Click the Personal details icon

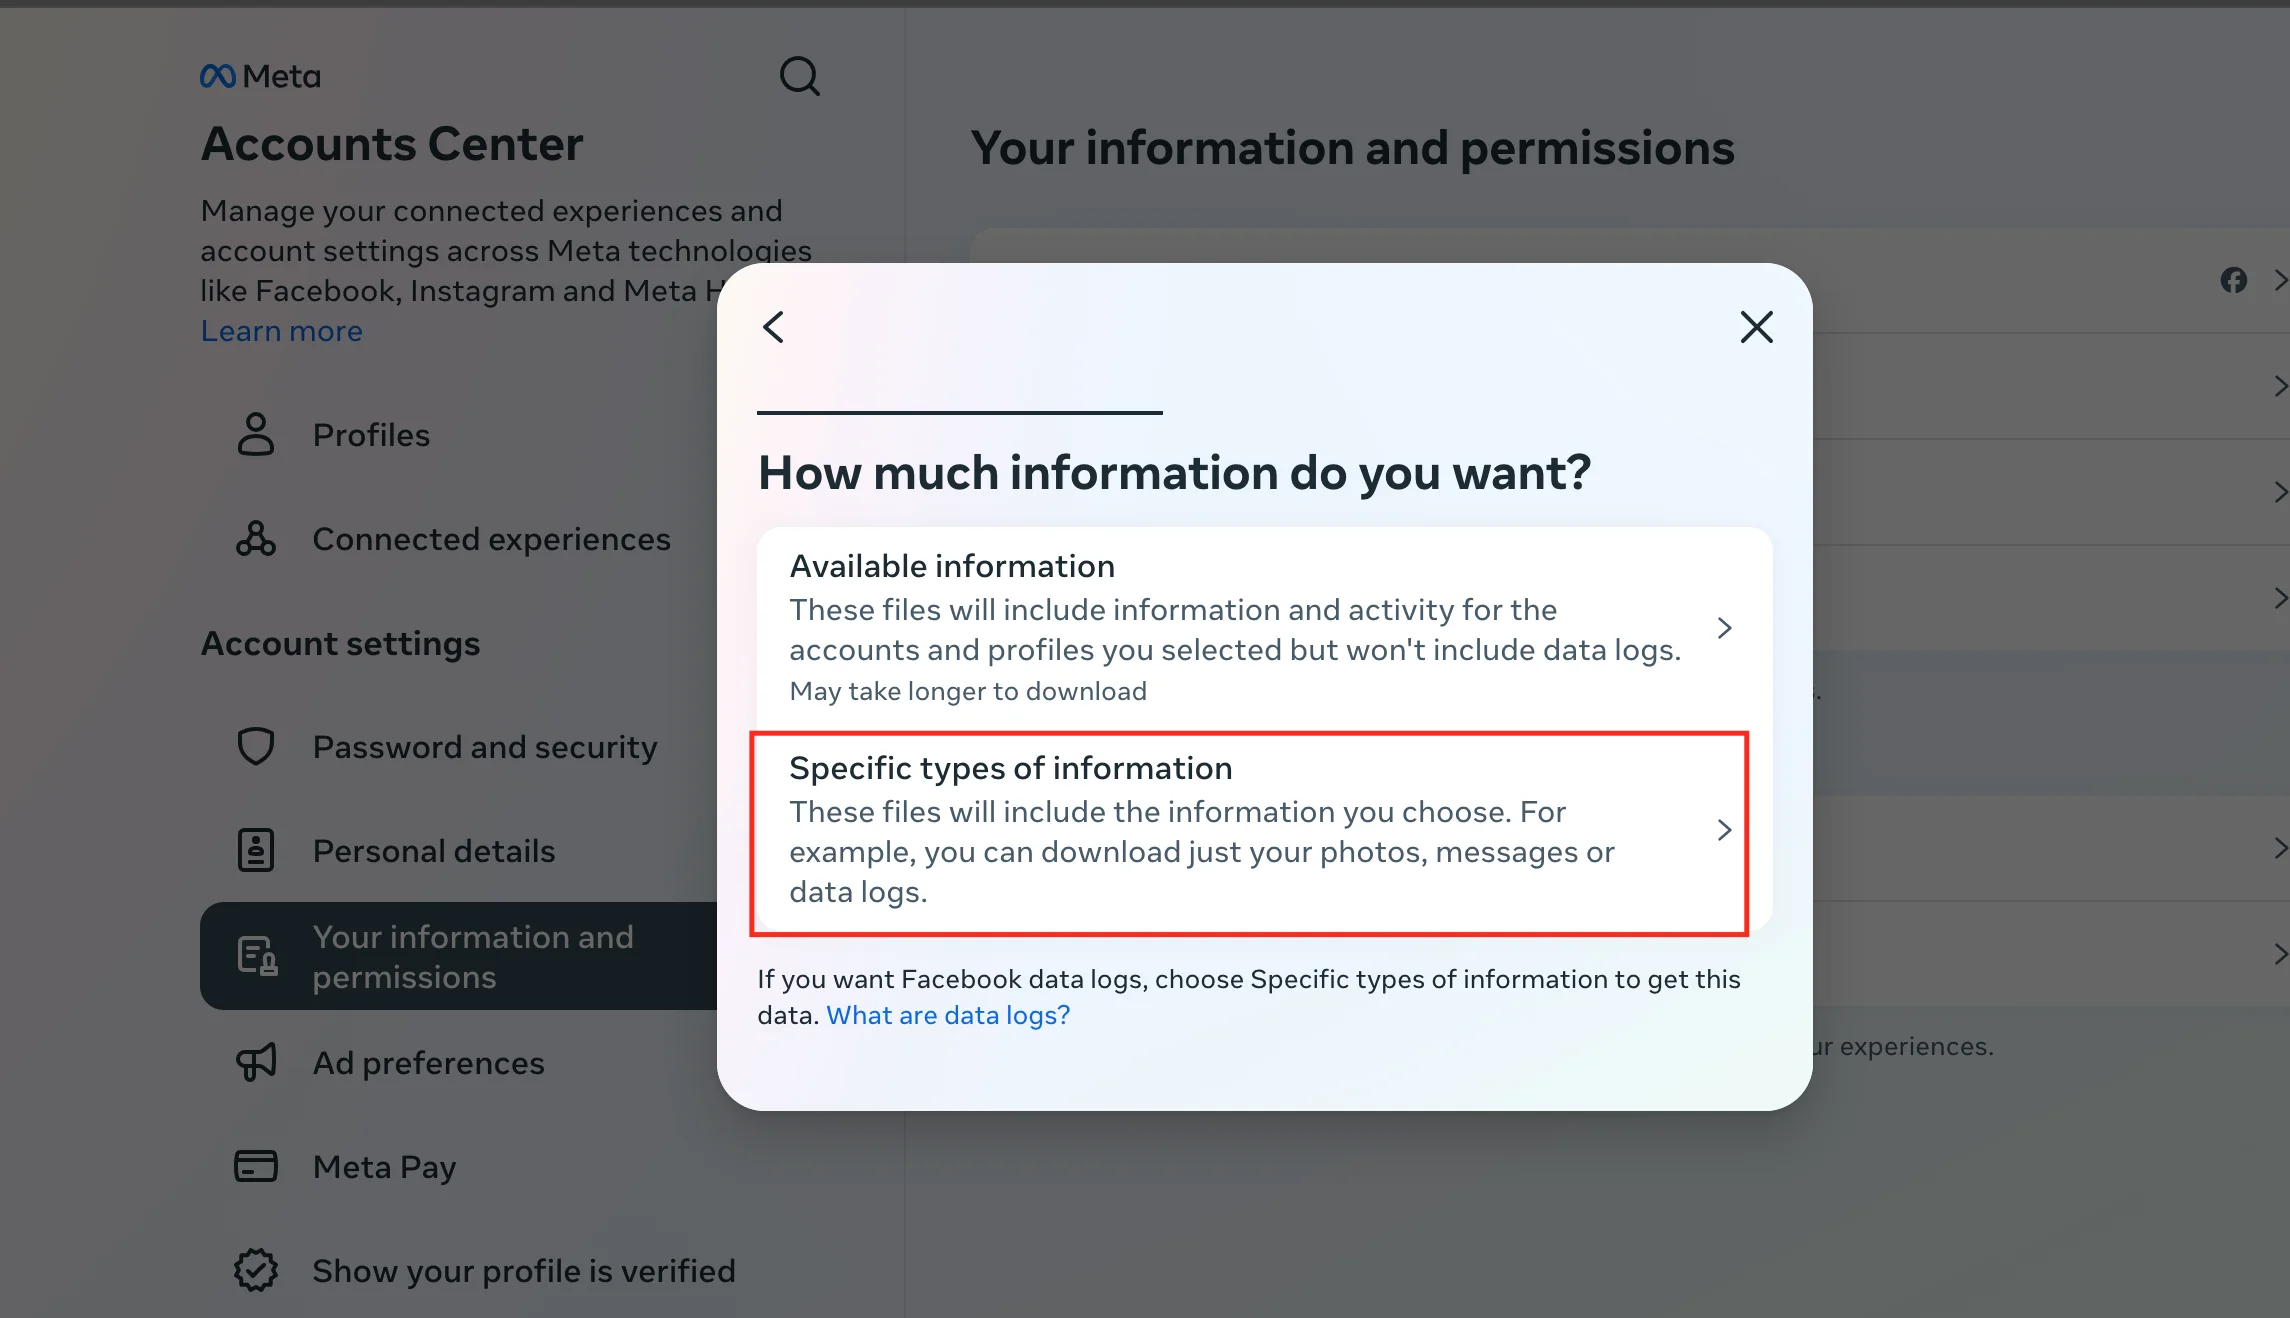[x=256, y=850]
